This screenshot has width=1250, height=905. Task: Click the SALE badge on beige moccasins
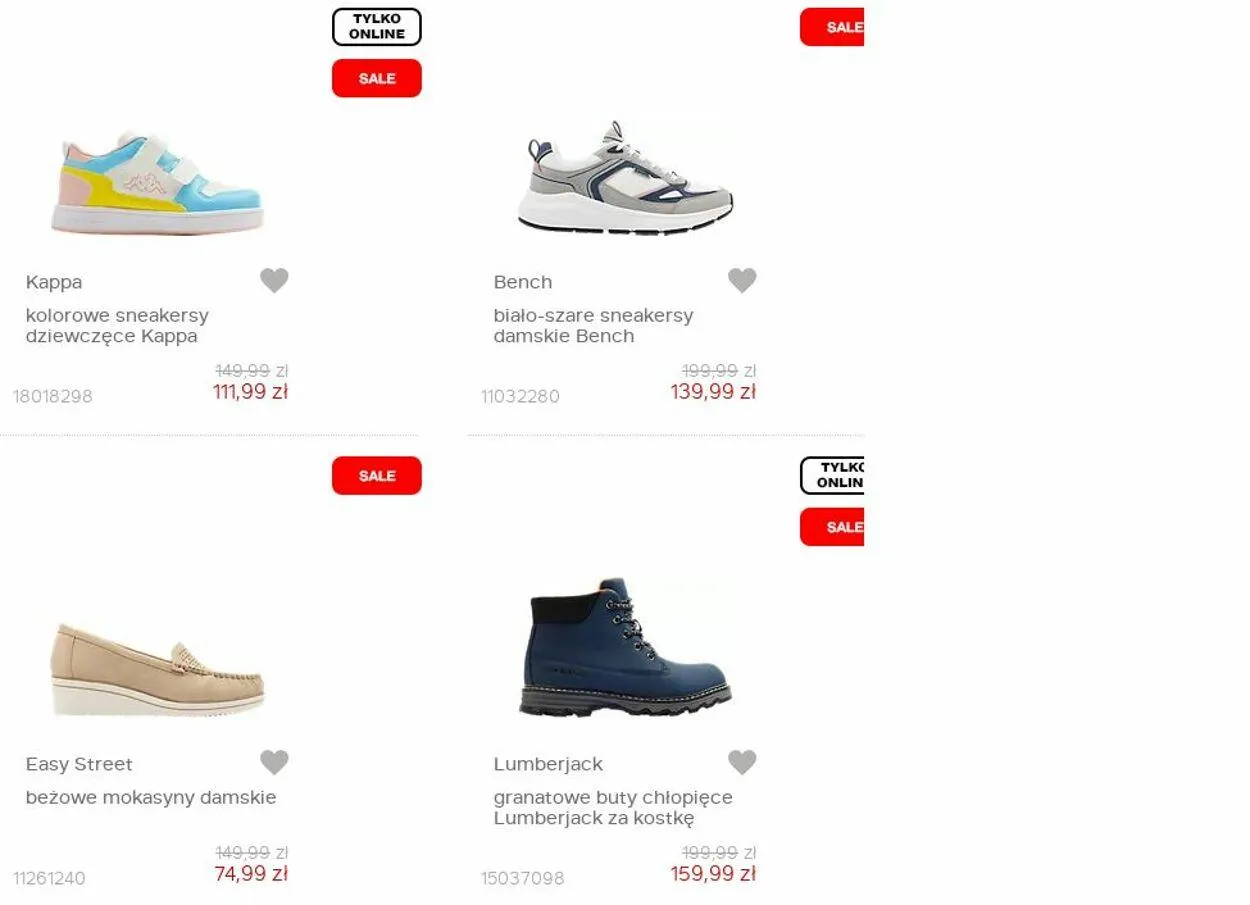pyautogui.click(x=377, y=476)
